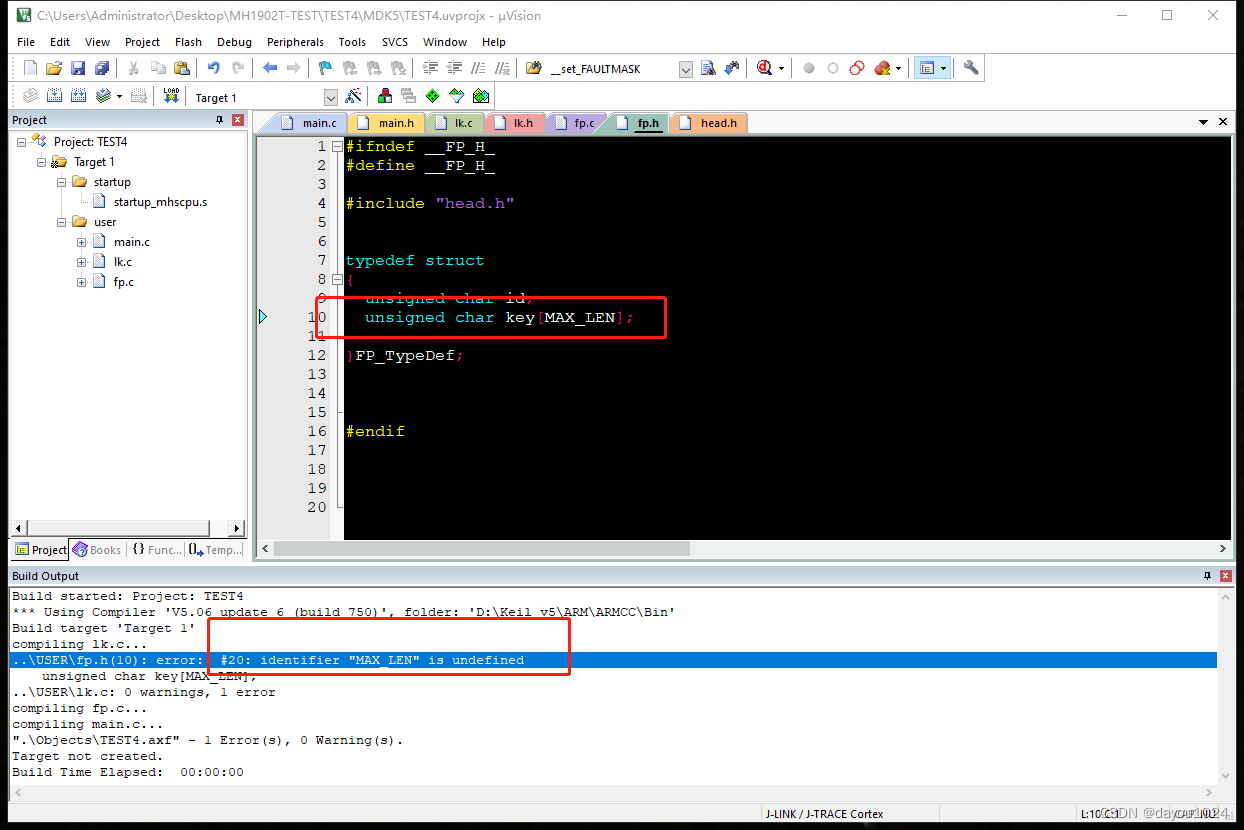Switch to the lk.h editor tab
The height and width of the screenshot is (830, 1244).
[x=514, y=123]
